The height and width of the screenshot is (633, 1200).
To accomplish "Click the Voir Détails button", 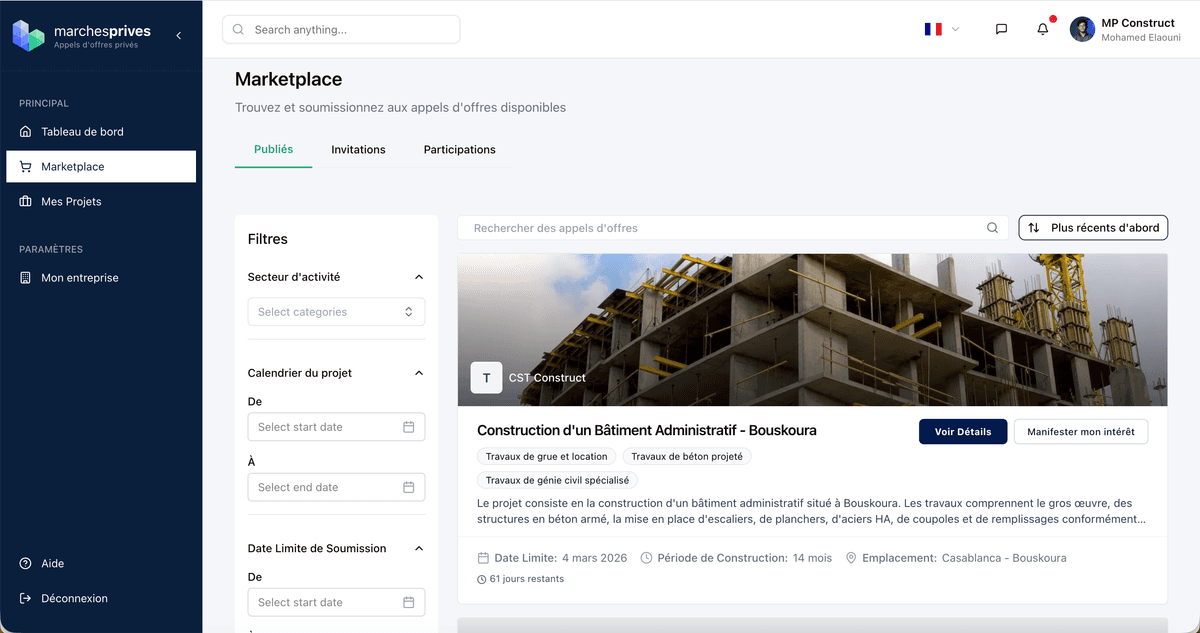I will [963, 432].
